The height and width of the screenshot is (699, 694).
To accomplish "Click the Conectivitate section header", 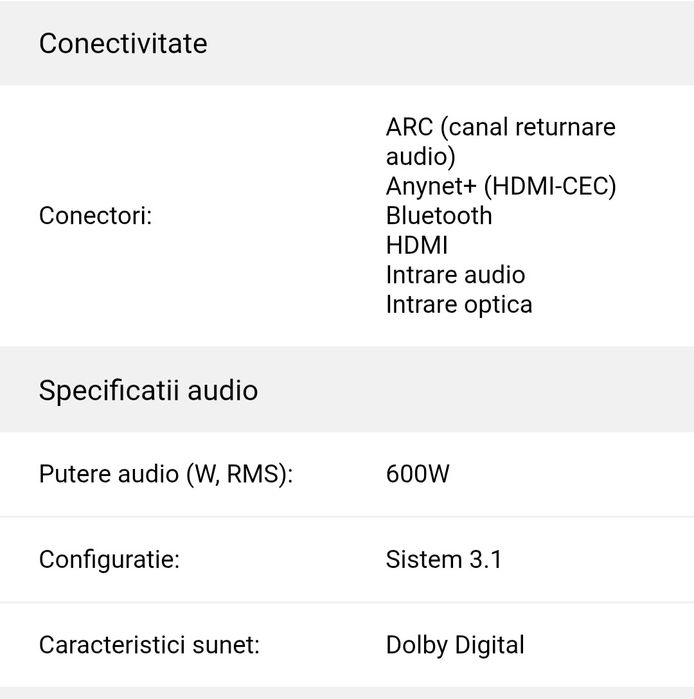I will 123,44.
